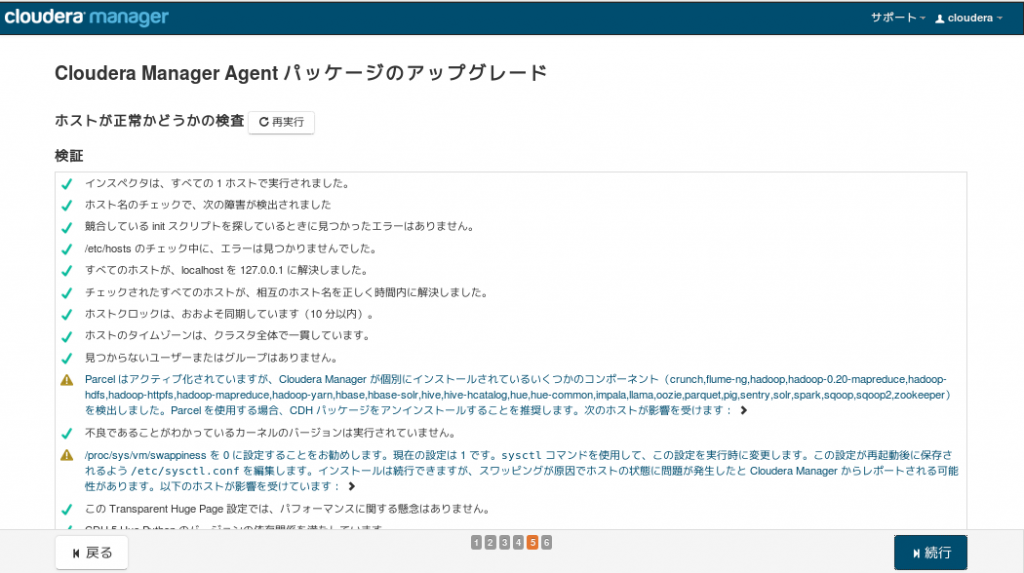1024x573 pixels.
Task: Click the back arrow icon in 戻る button
Action: (x=76, y=553)
